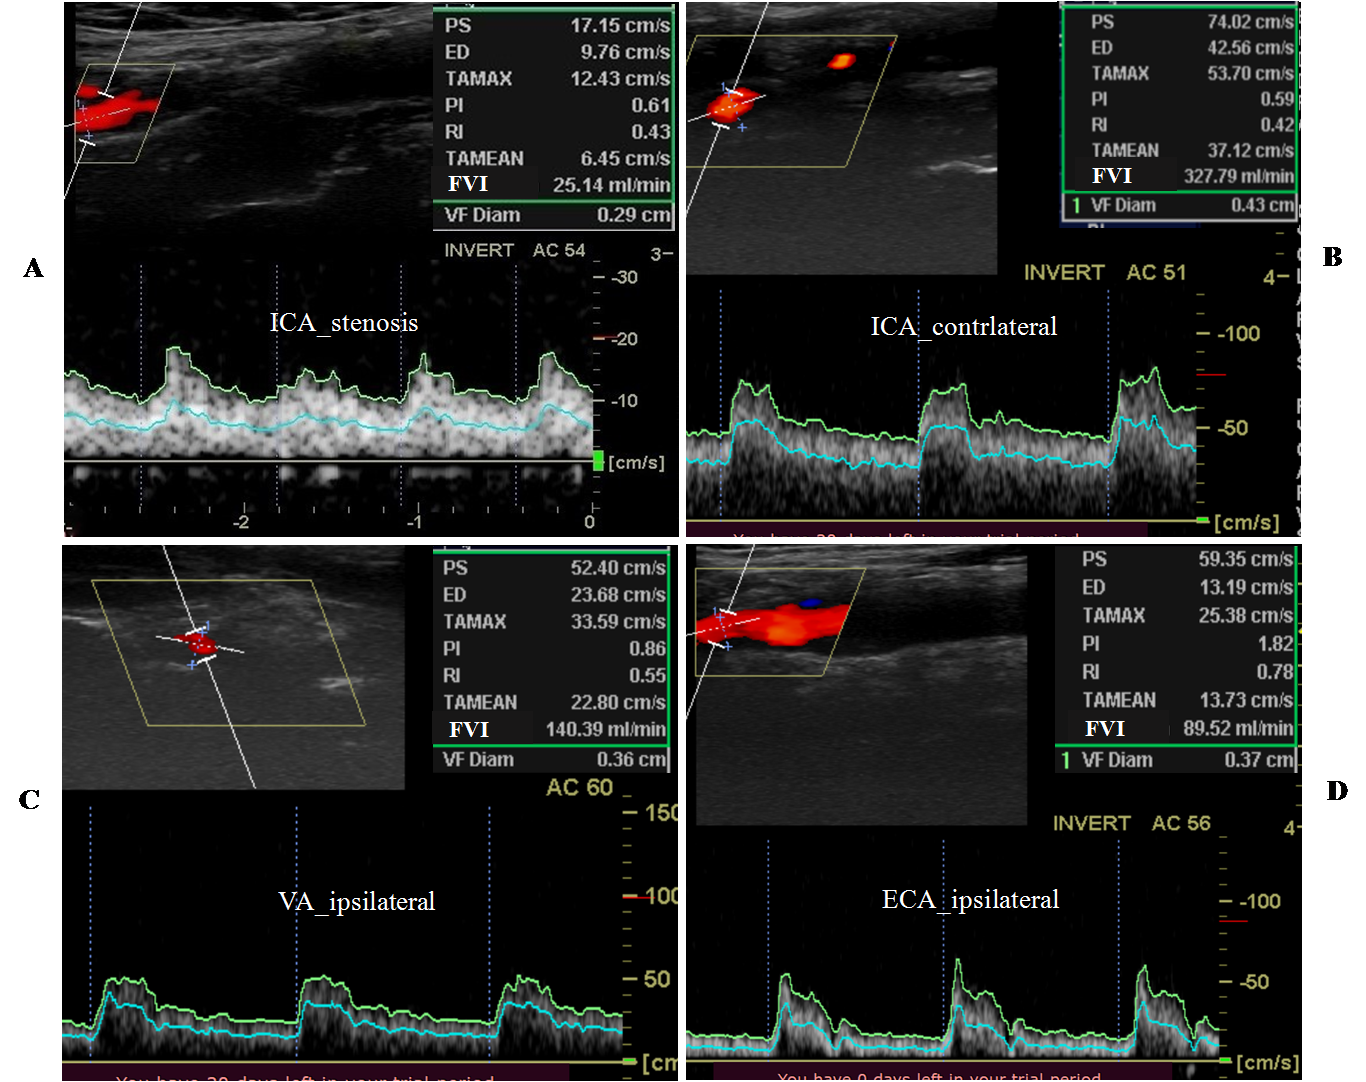
Task: Toggle INVERT next to AC 51
Action: [1063, 273]
